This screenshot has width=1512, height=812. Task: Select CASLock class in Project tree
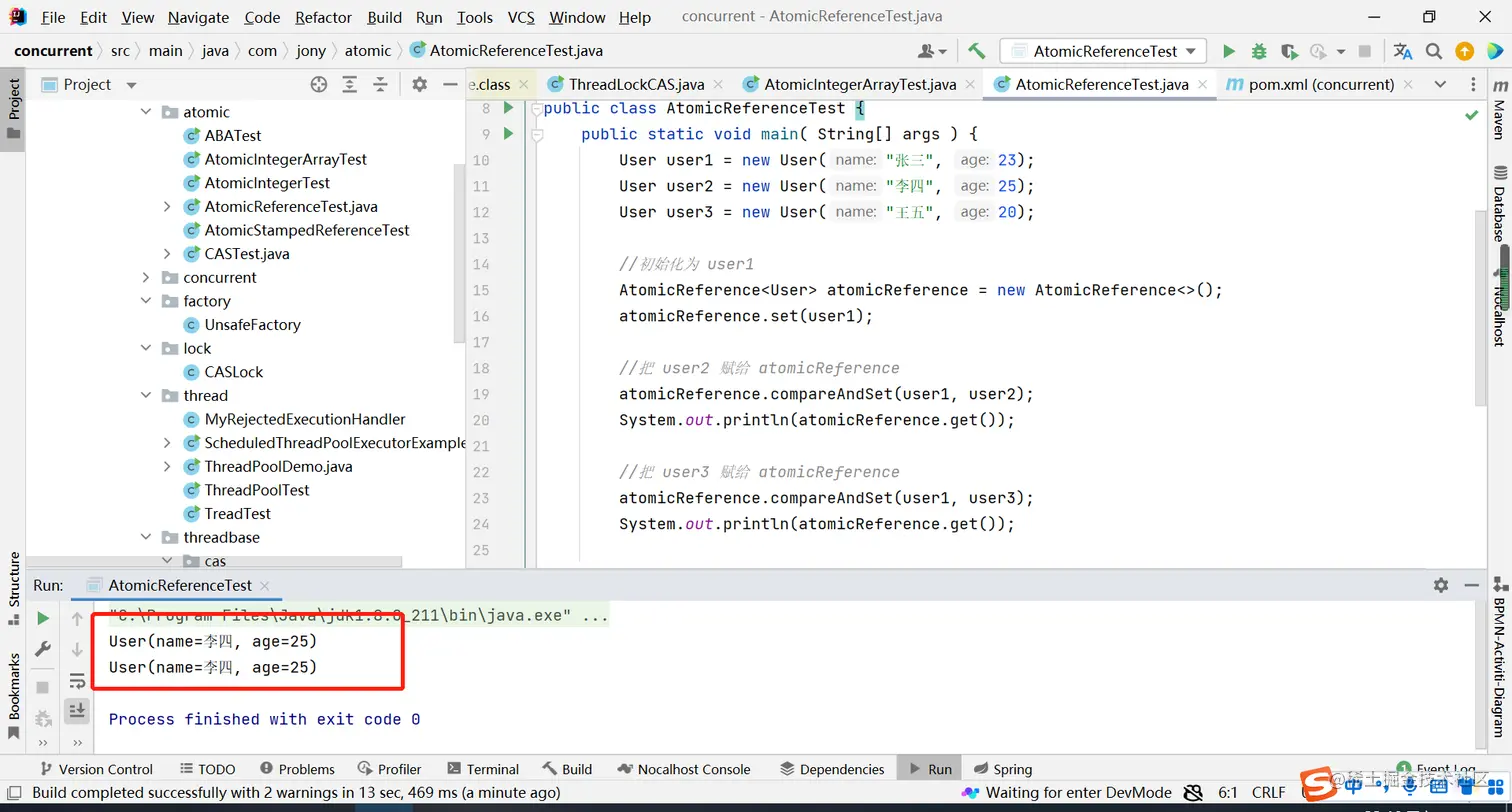click(x=234, y=372)
